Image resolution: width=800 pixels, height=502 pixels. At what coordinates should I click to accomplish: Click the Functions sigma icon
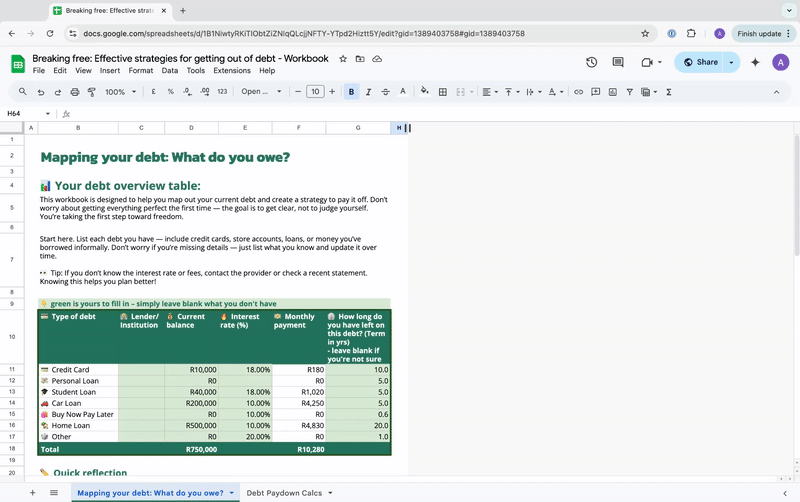tap(668, 92)
